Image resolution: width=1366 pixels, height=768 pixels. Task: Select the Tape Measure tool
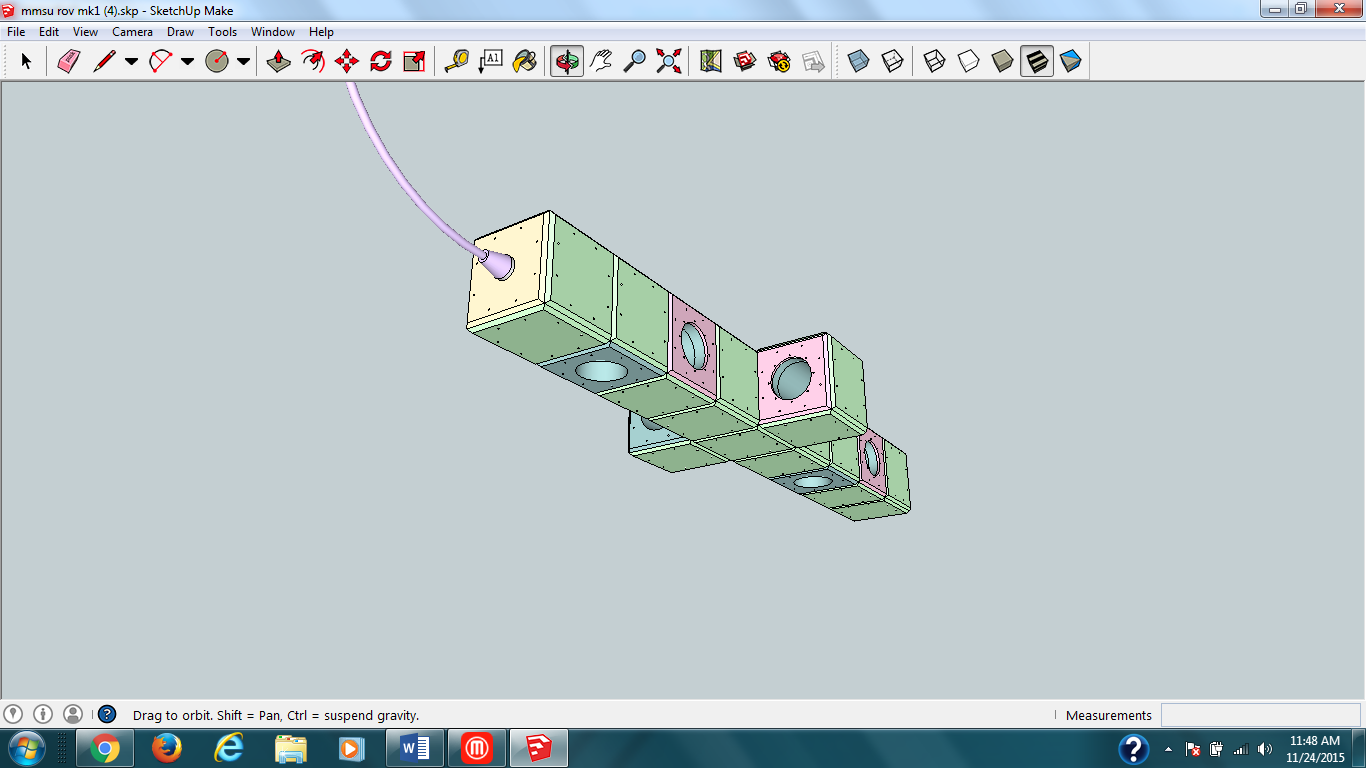(x=457, y=62)
